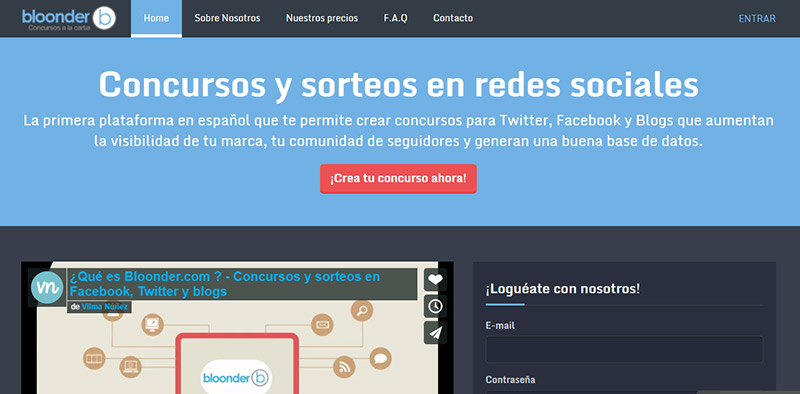Click the envelope mail icon in video
Screen dimensions: 800x394
pos(322,325)
